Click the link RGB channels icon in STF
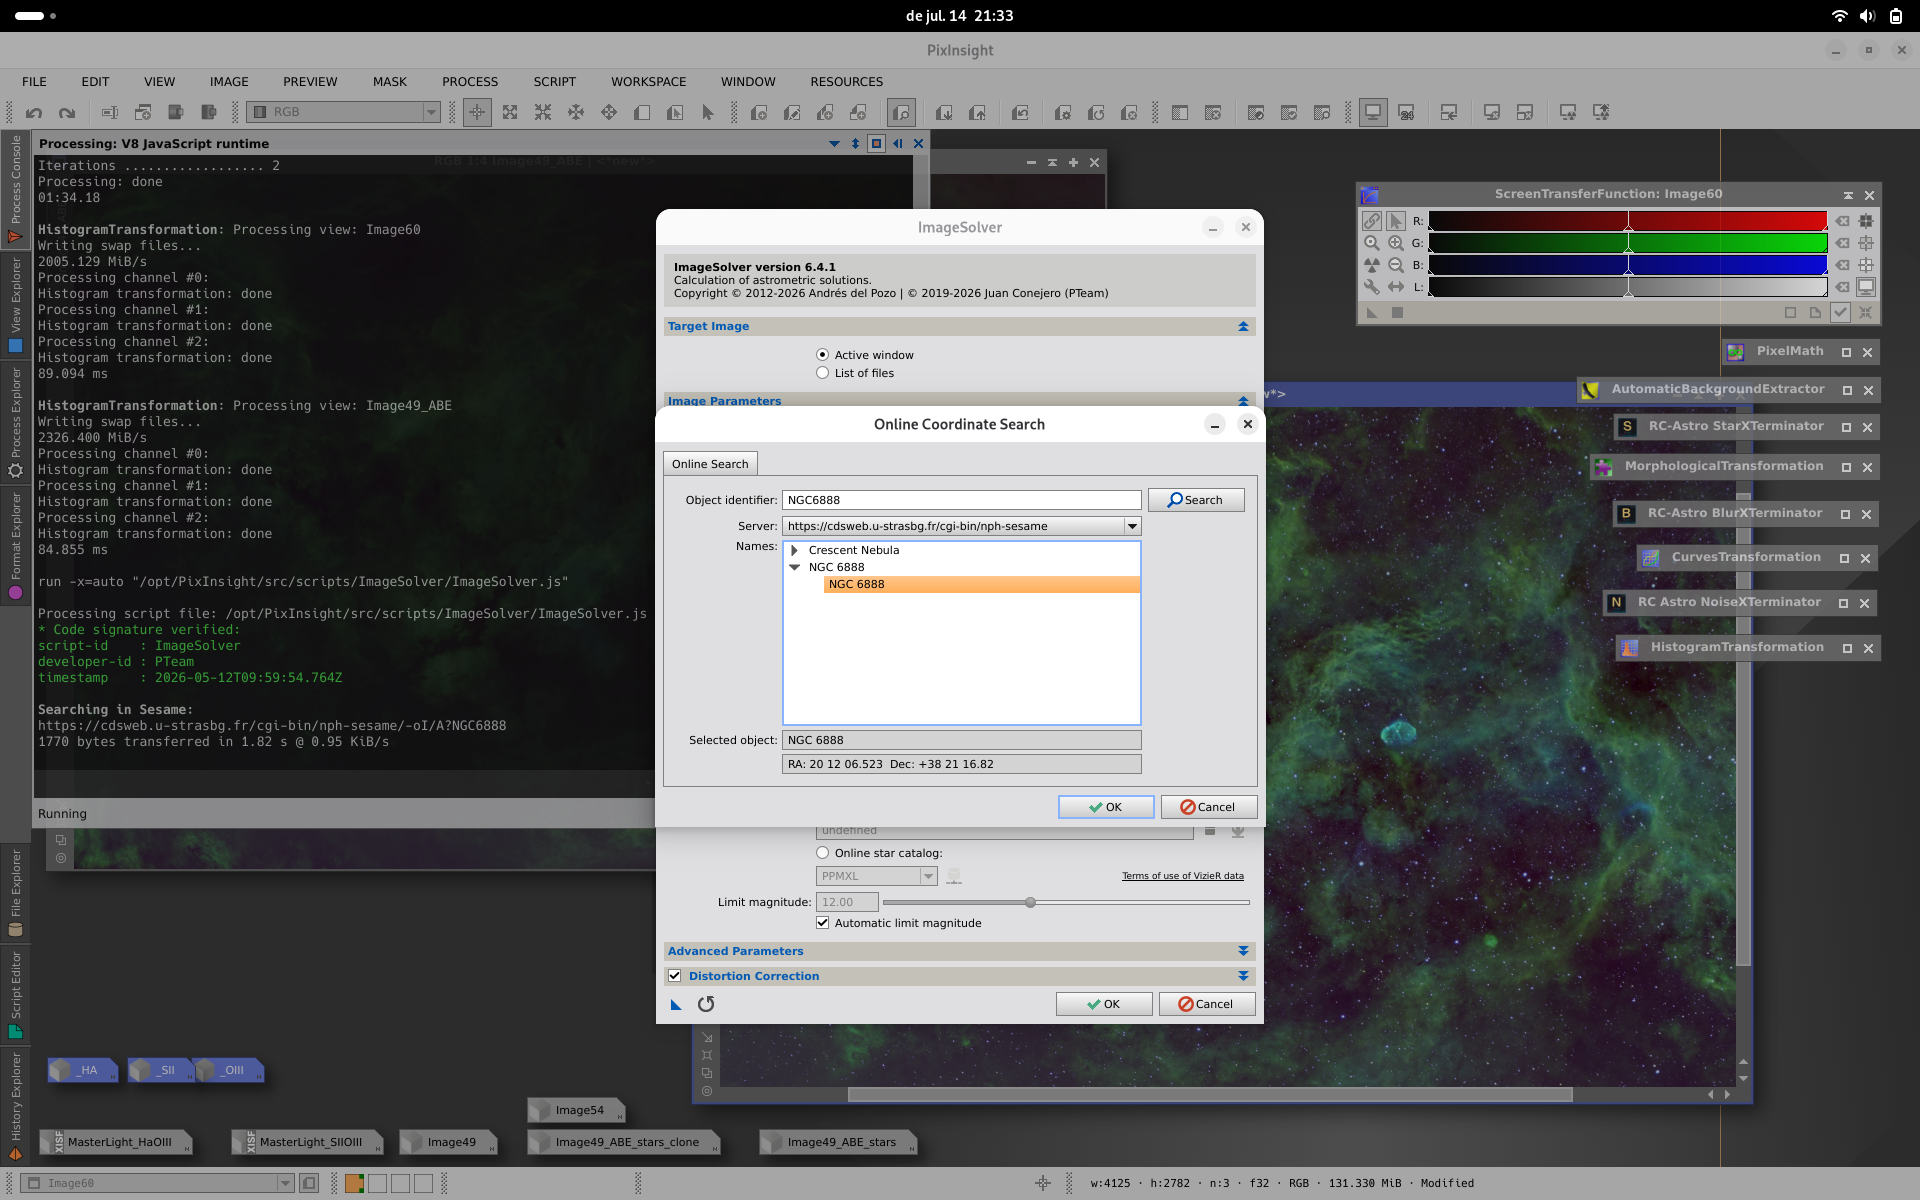Image resolution: width=1920 pixels, height=1200 pixels. coord(1372,221)
